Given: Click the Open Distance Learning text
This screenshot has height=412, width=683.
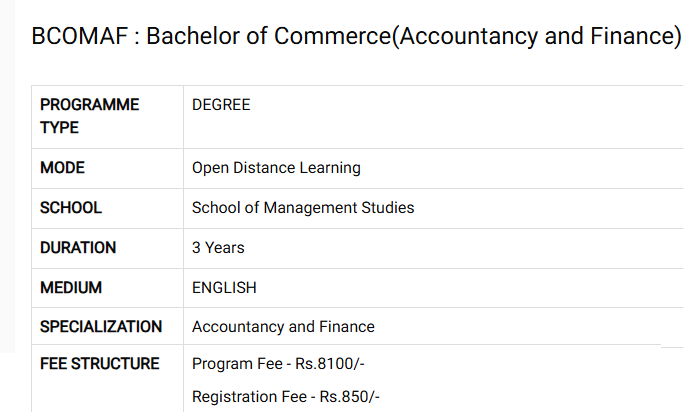Looking at the screenshot, I should tap(276, 168).
